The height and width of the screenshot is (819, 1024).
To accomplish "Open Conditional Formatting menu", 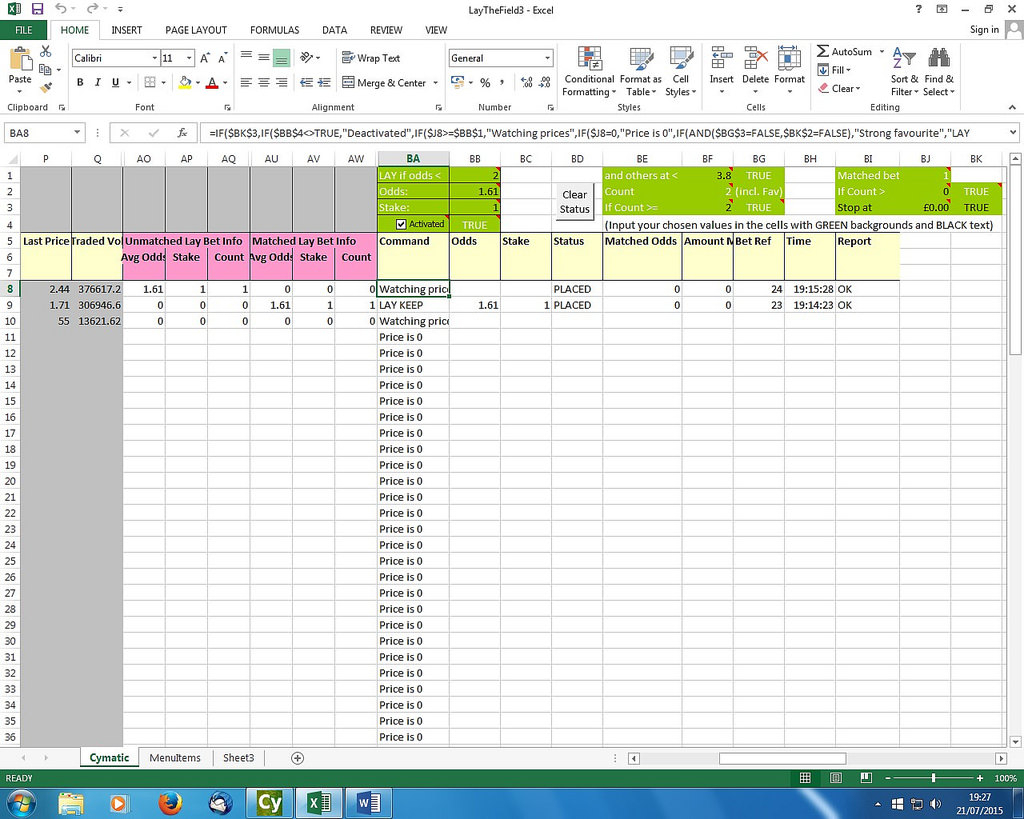I will click(589, 72).
